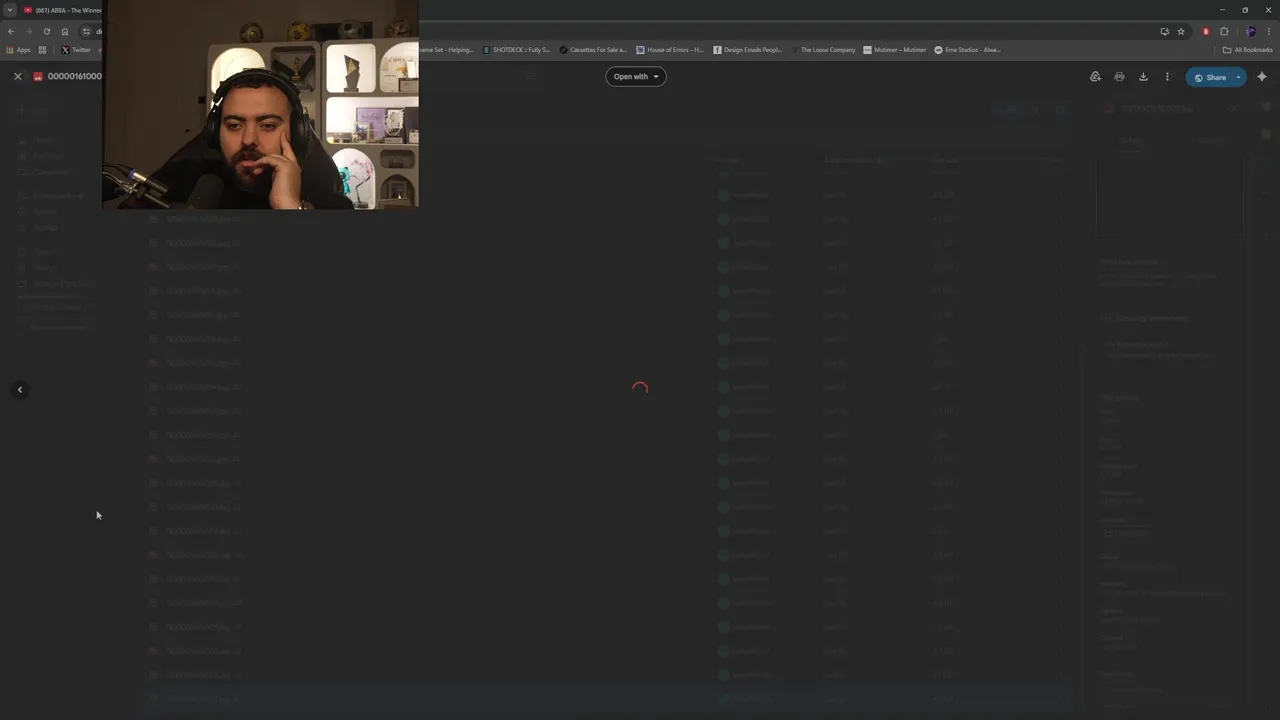Click file type icon beside 00000161000 name
Viewport: 1280px width, 720px height.
pyautogui.click(x=38, y=77)
